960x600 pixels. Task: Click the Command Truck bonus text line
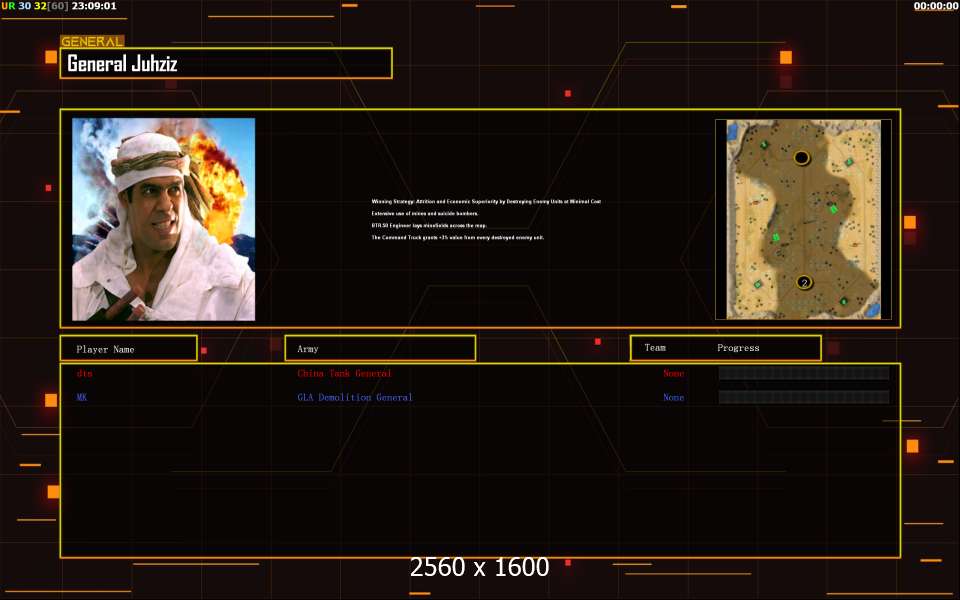tap(457, 238)
